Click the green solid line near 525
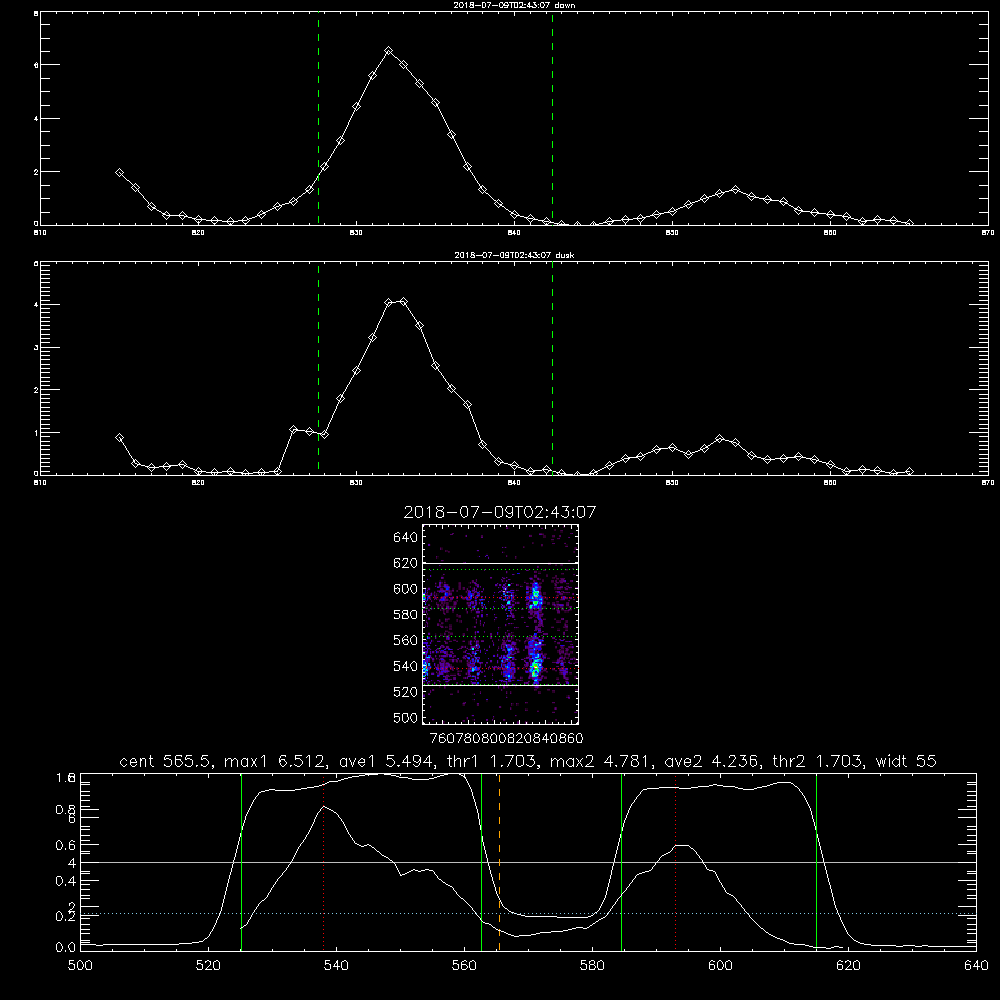 [x=241, y=862]
